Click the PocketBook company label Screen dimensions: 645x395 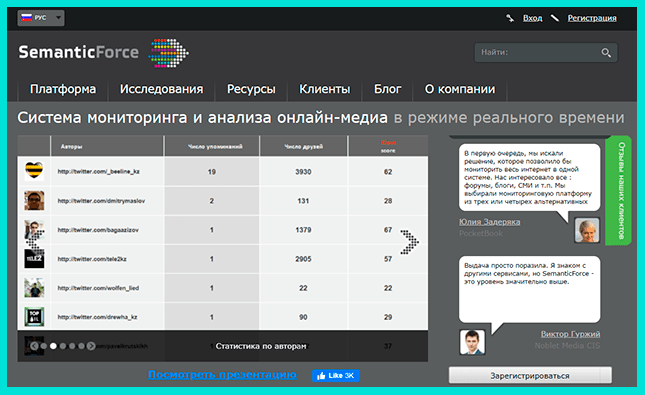pos(481,233)
